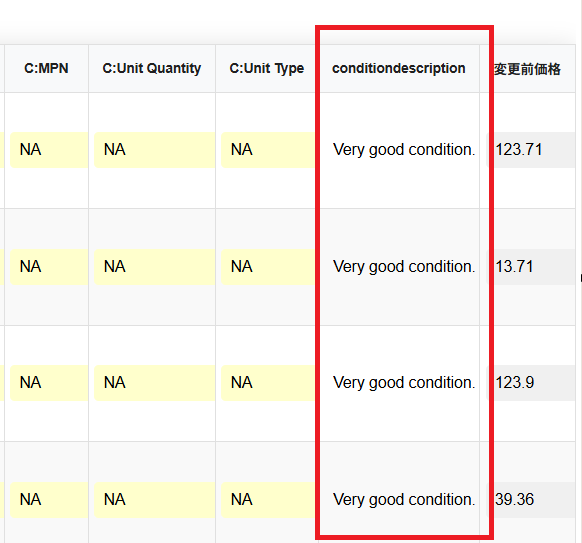Edit third row C:Unit Quantity NA field
582x543 pixels.
(x=154, y=383)
